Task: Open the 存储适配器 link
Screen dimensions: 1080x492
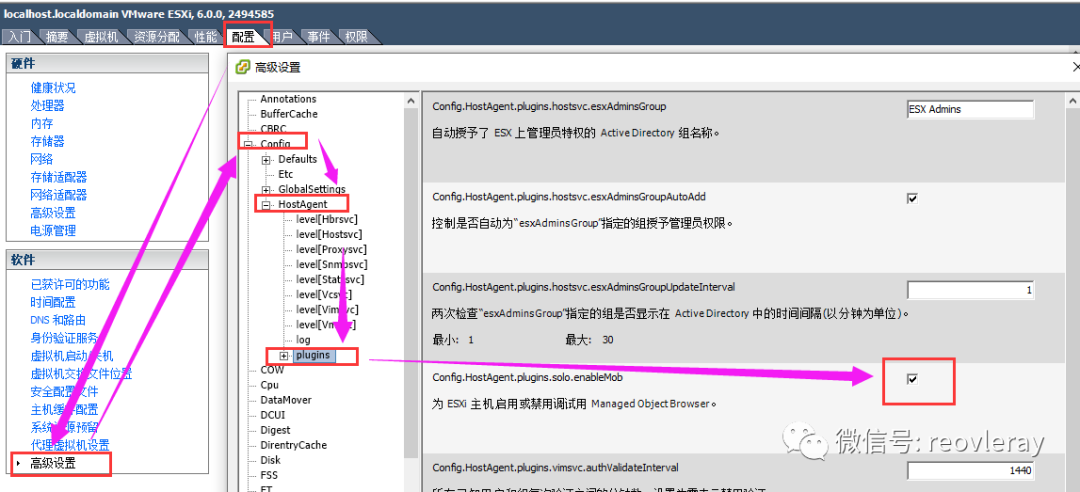Action: pyautogui.click(x=59, y=177)
